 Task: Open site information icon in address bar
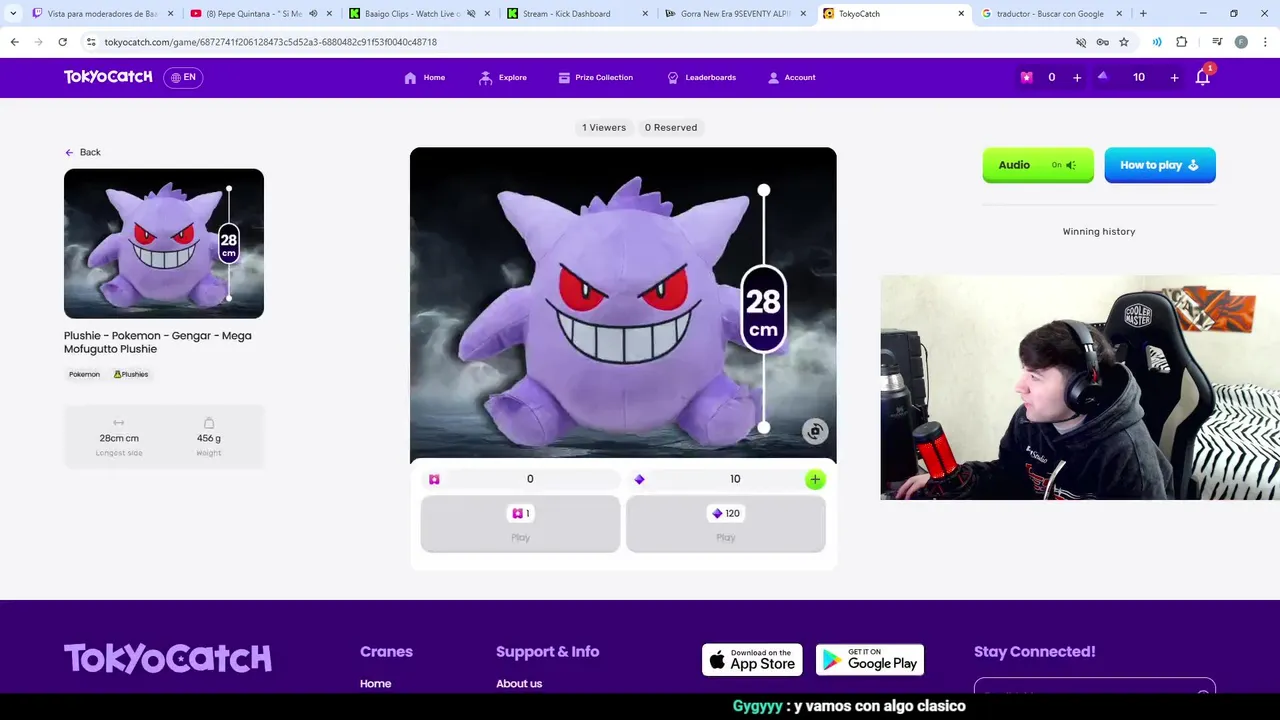pos(91,42)
